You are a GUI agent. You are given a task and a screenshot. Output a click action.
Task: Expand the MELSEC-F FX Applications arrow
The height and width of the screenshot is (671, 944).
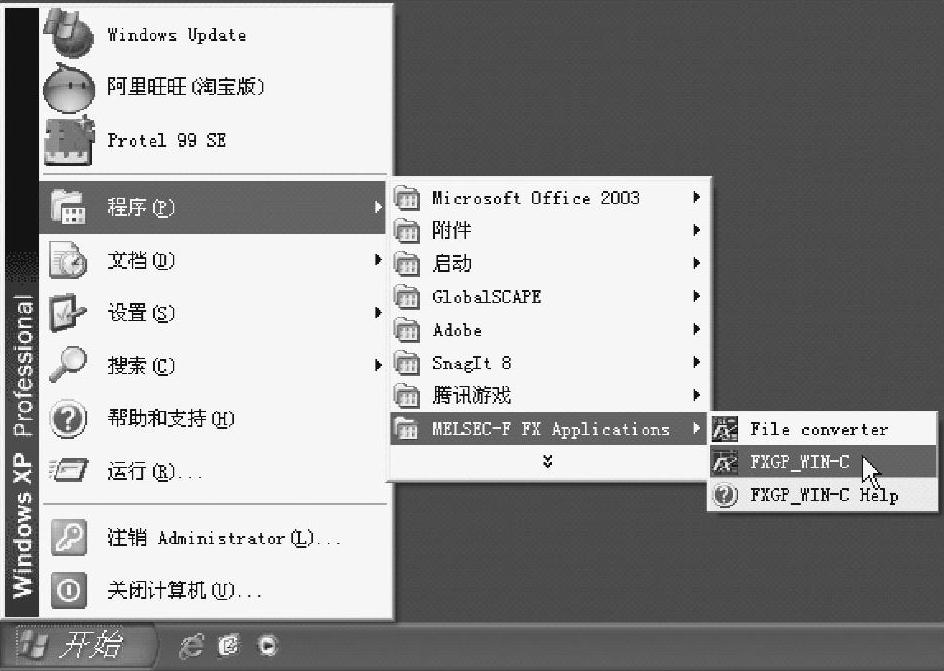coord(697,428)
